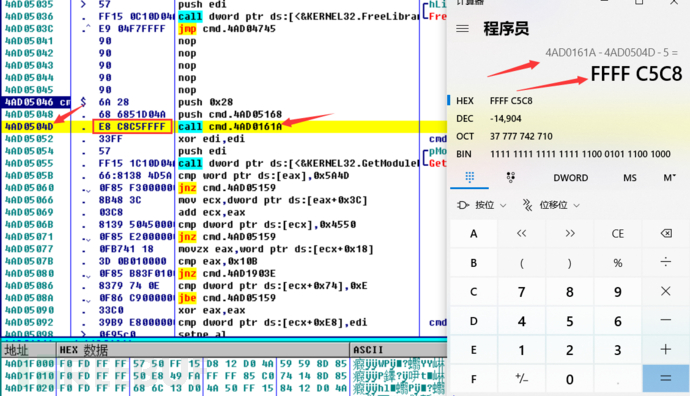Open the memory M dropdown
Viewport: 690px width, 396px height.
(670, 178)
